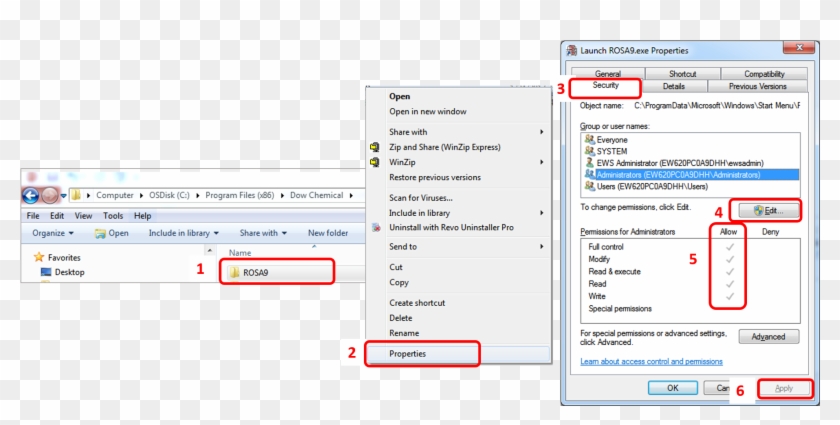Click the ROSA9 folder icon
840x425 pixels.
(234, 272)
